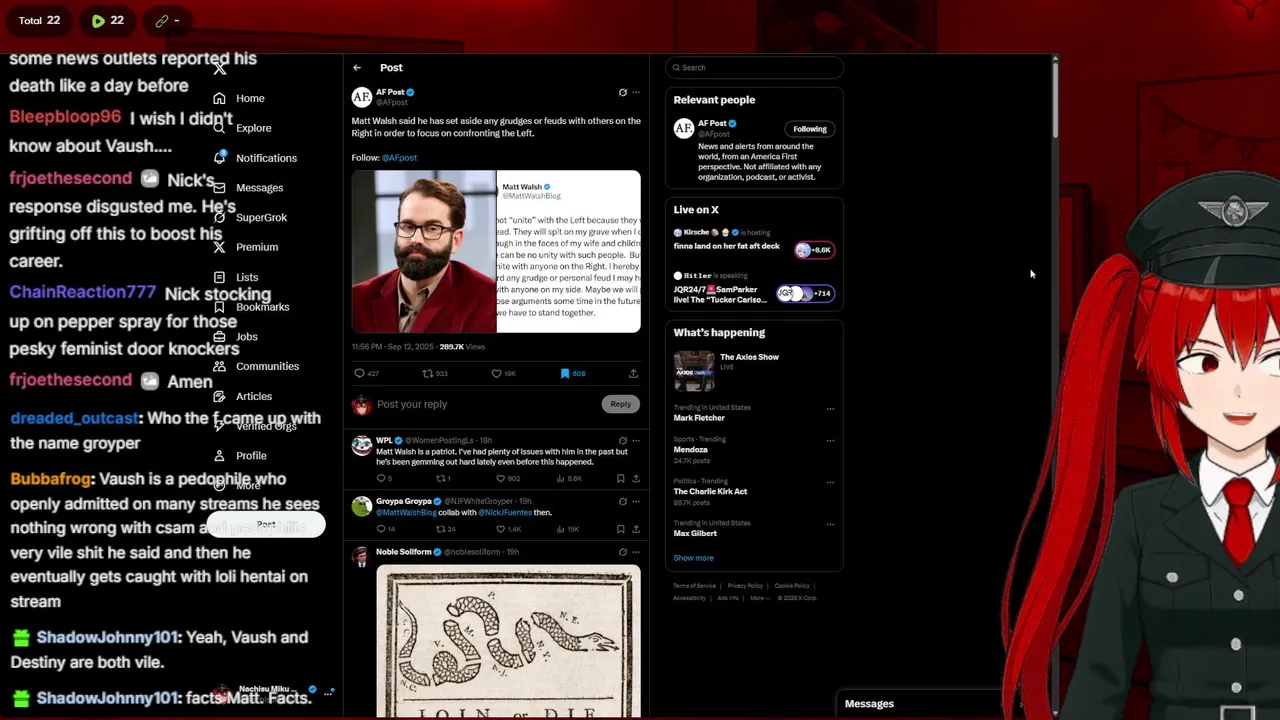Open Lists in the X sidebar
Viewport: 1280px width, 720px height.
pos(236,277)
